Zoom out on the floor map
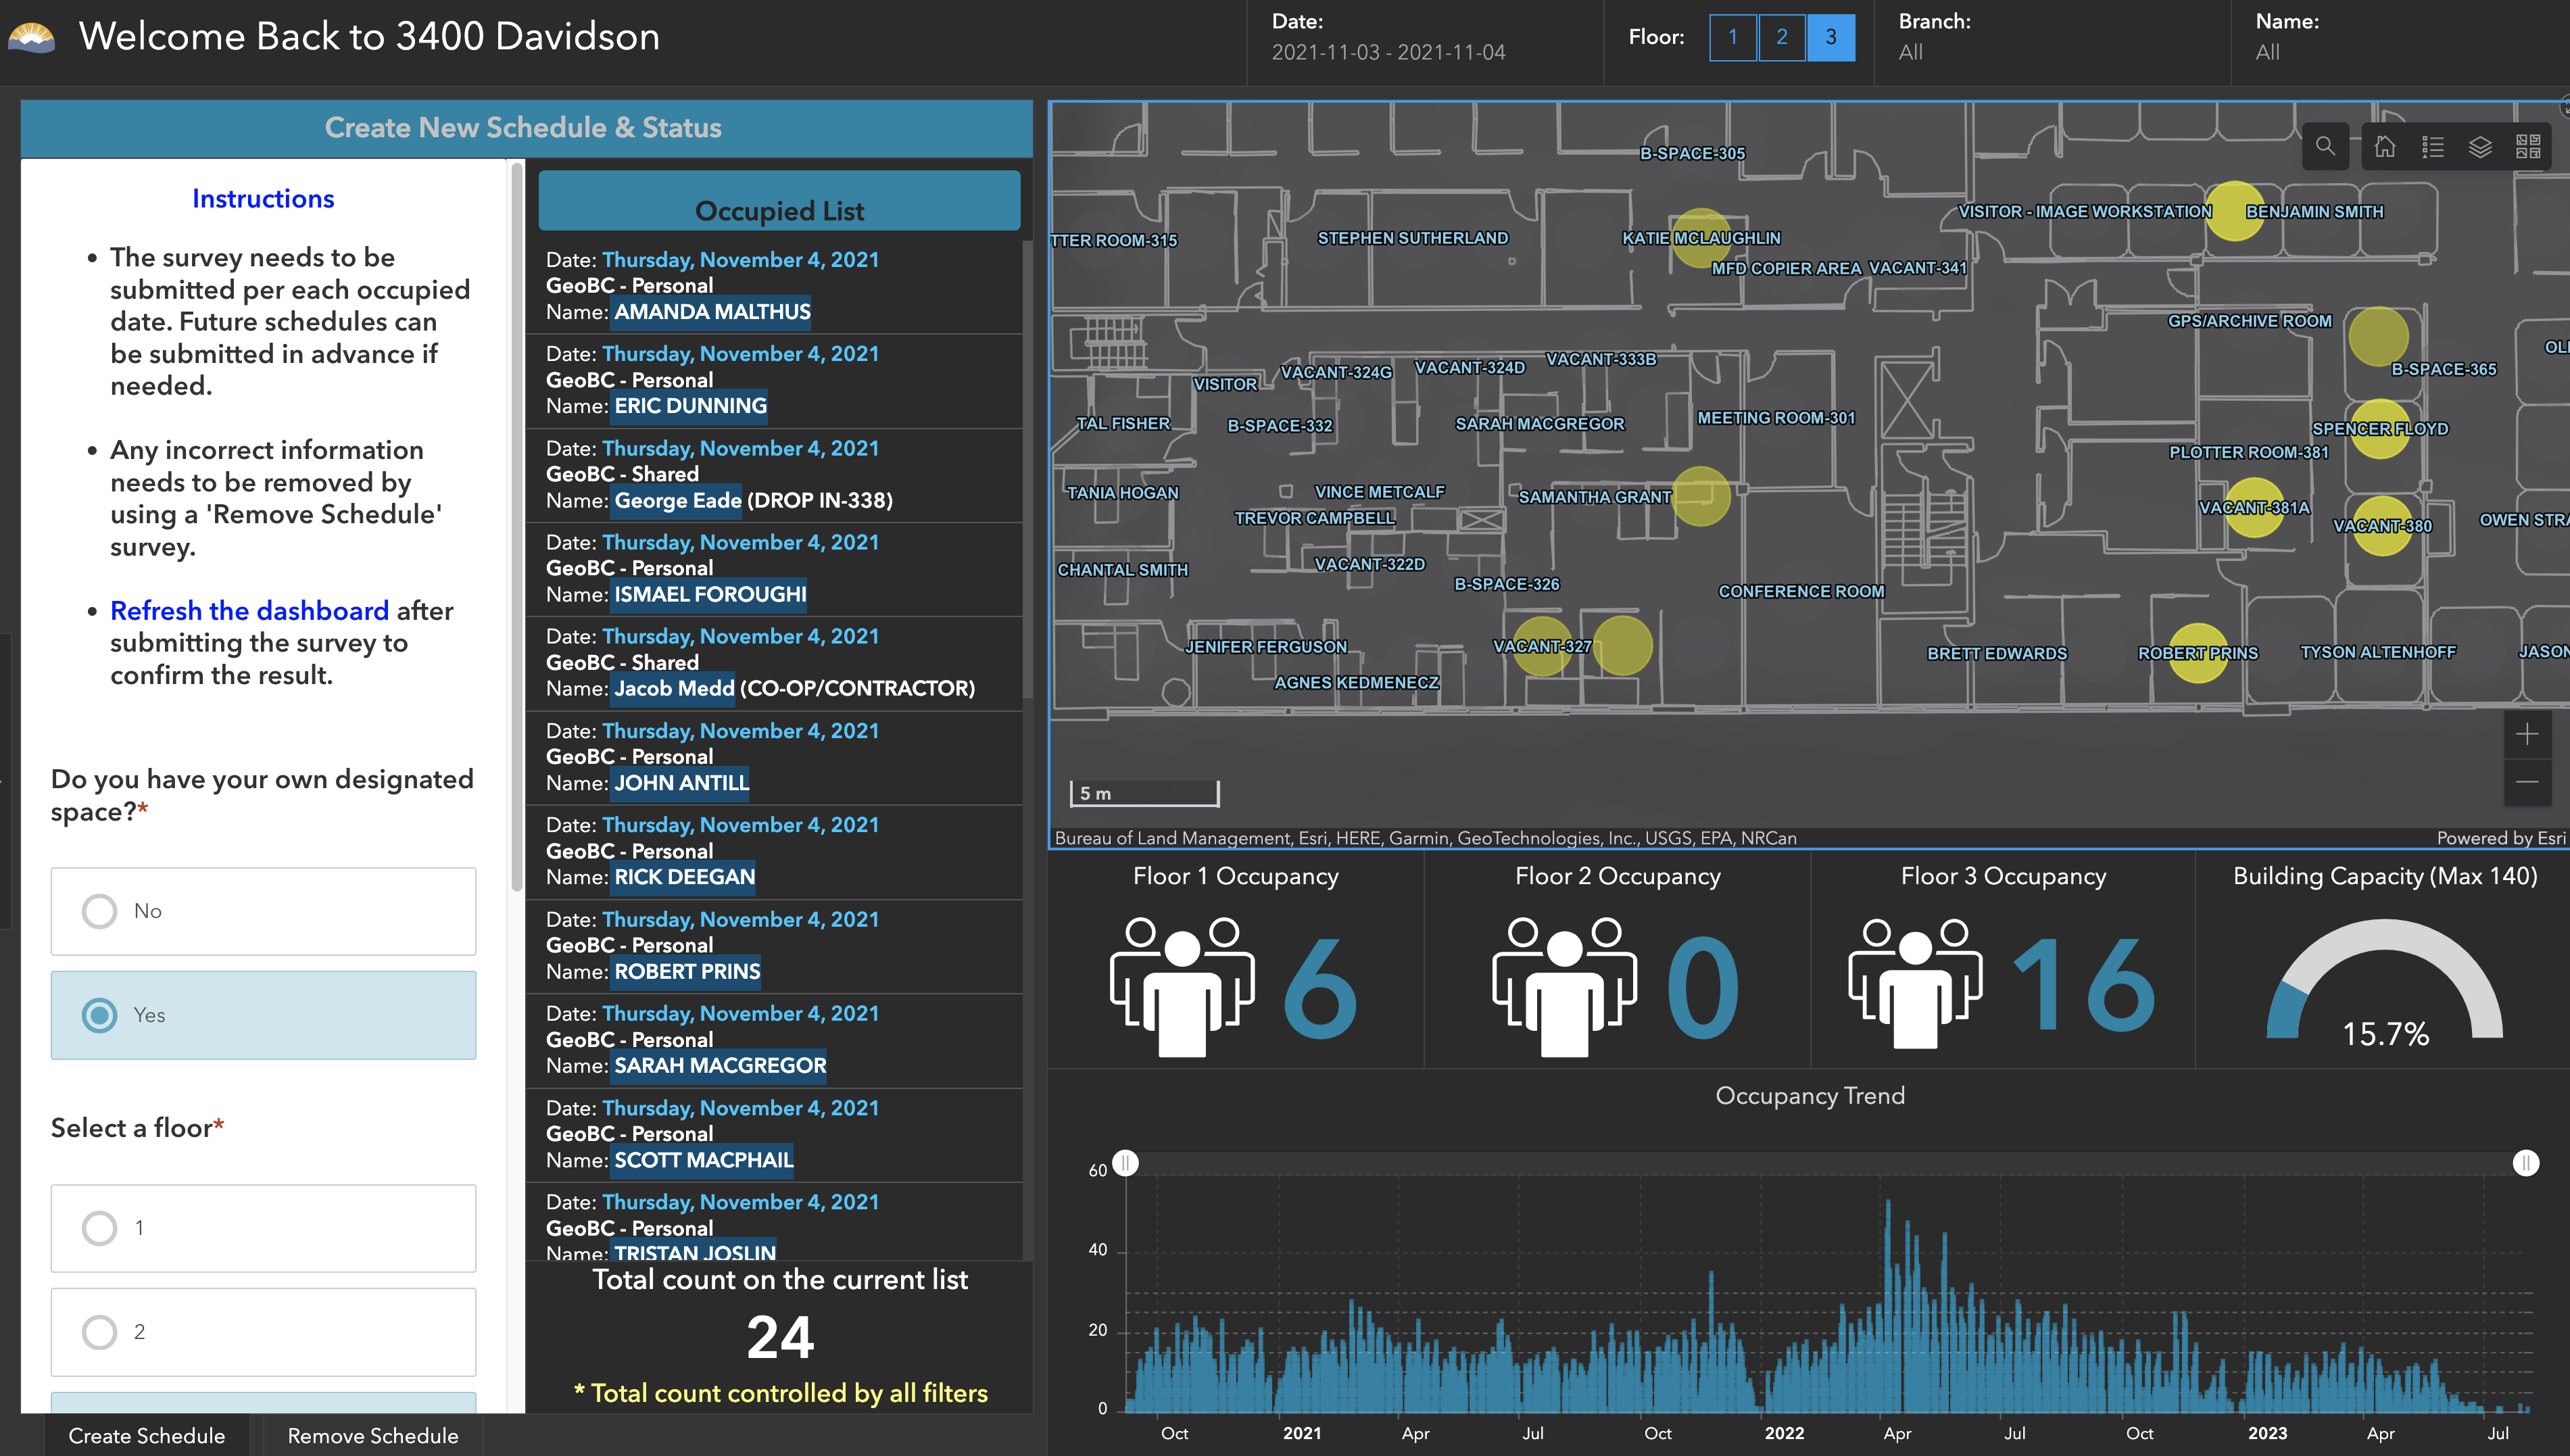The width and height of the screenshot is (2570, 1456). click(2527, 782)
